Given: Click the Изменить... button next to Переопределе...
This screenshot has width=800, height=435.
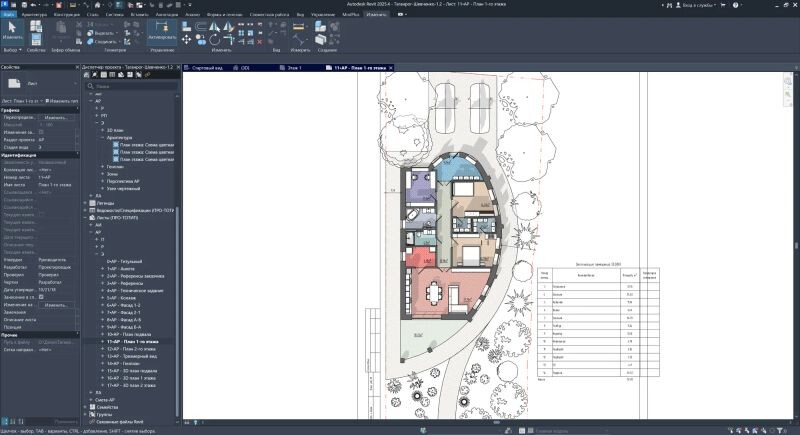Looking at the screenshot, I should (x=57, y=117).
